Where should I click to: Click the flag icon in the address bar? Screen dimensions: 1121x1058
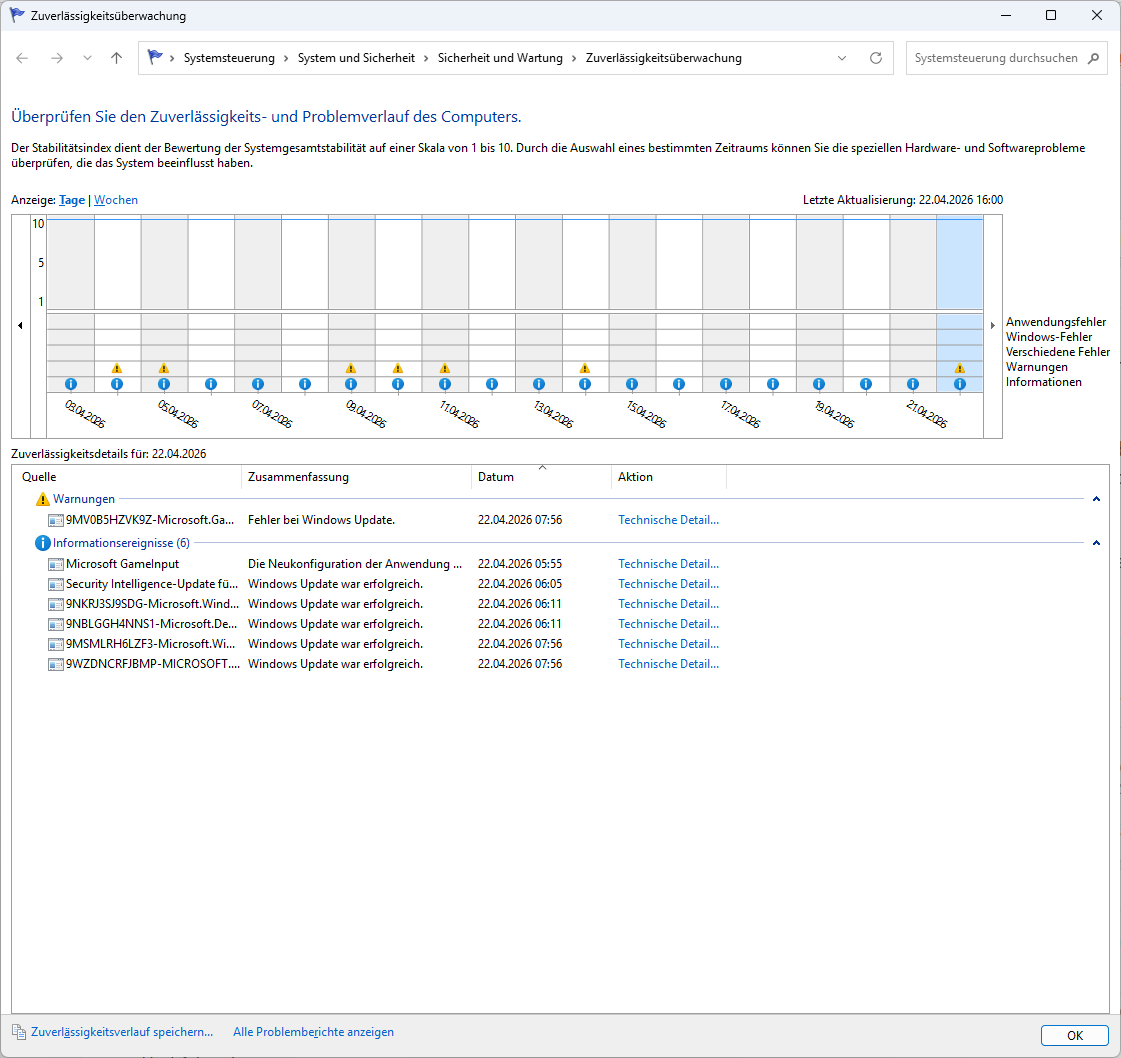(x=154, y=57)
